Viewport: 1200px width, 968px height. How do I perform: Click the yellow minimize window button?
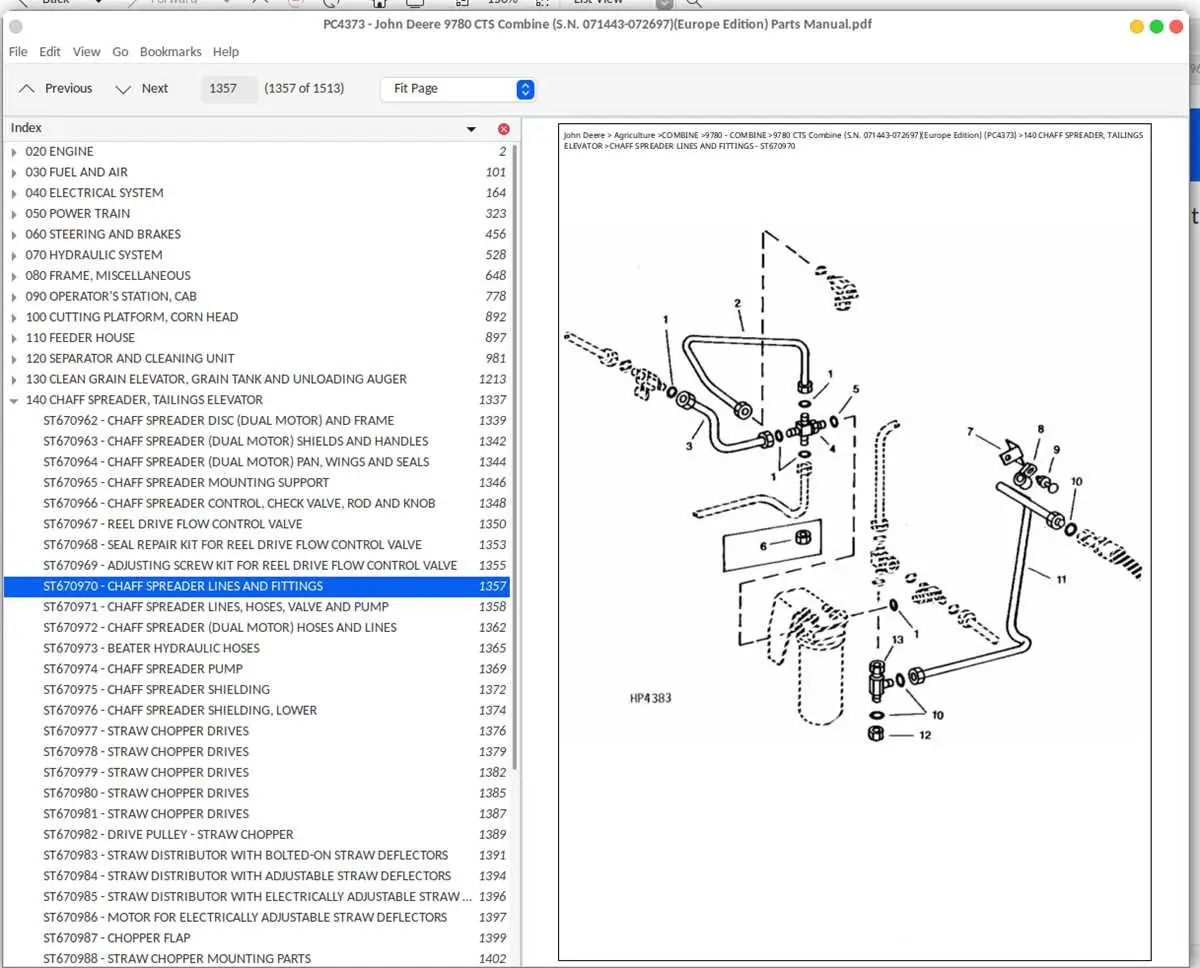pyautogui.click(x=1136, y=27)
